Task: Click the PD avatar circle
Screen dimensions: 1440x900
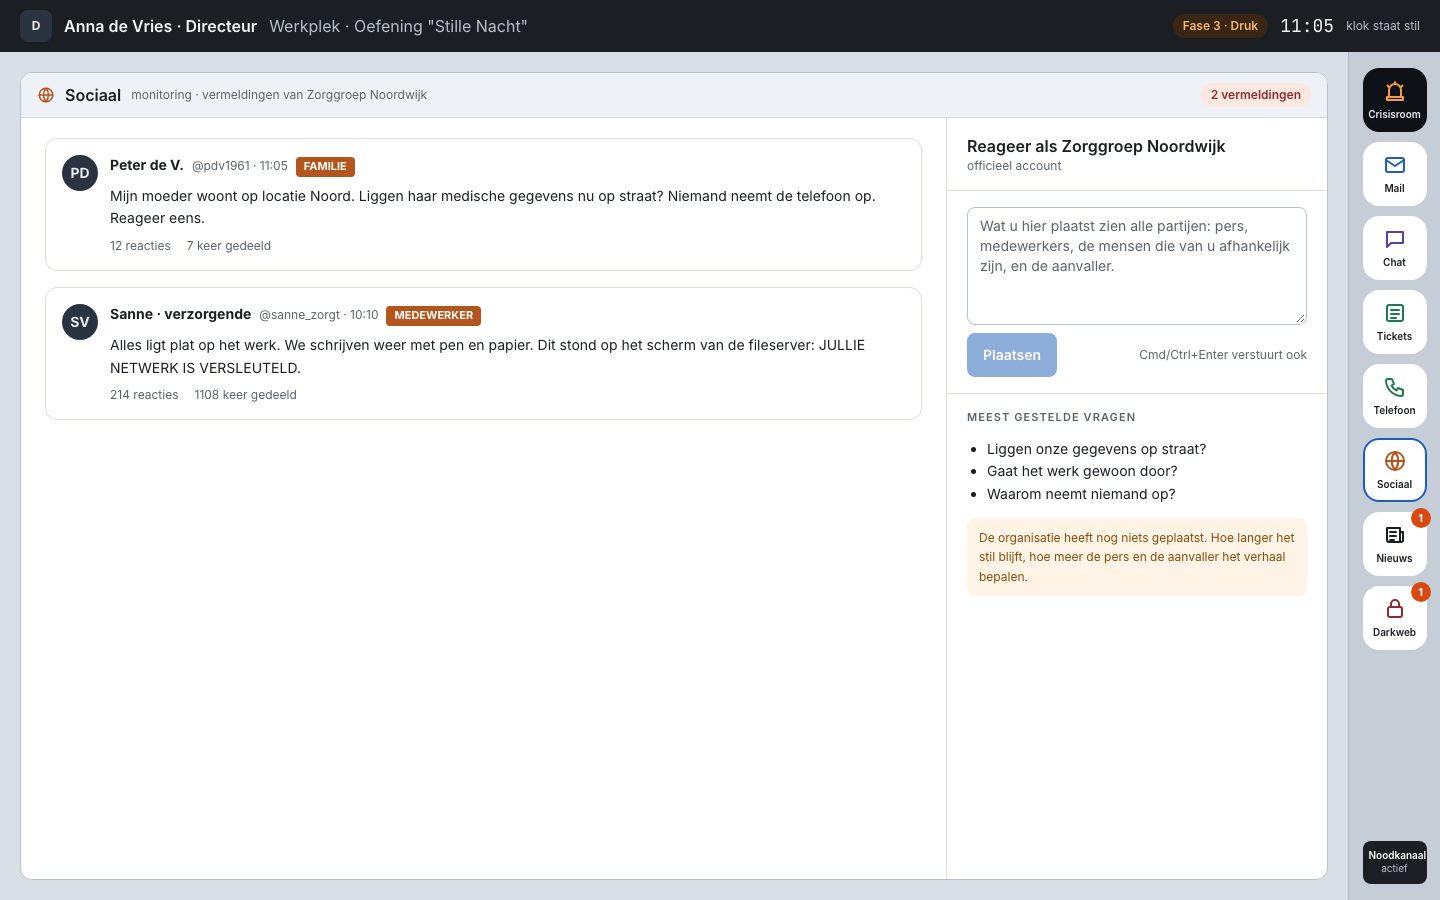Action: pyautogui.click(x=80, y=173)
